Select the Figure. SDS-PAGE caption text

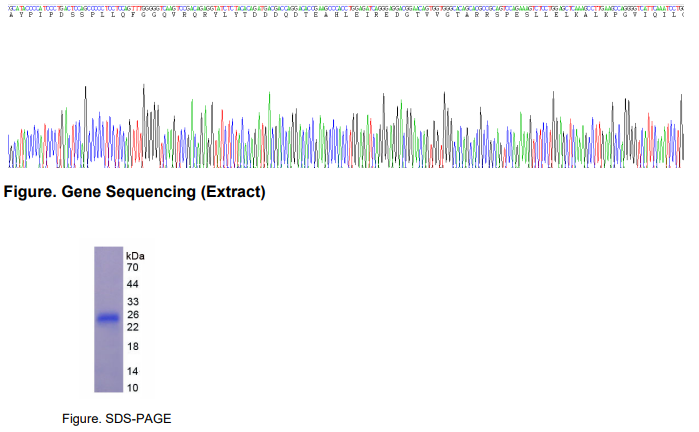pos(109,418)
